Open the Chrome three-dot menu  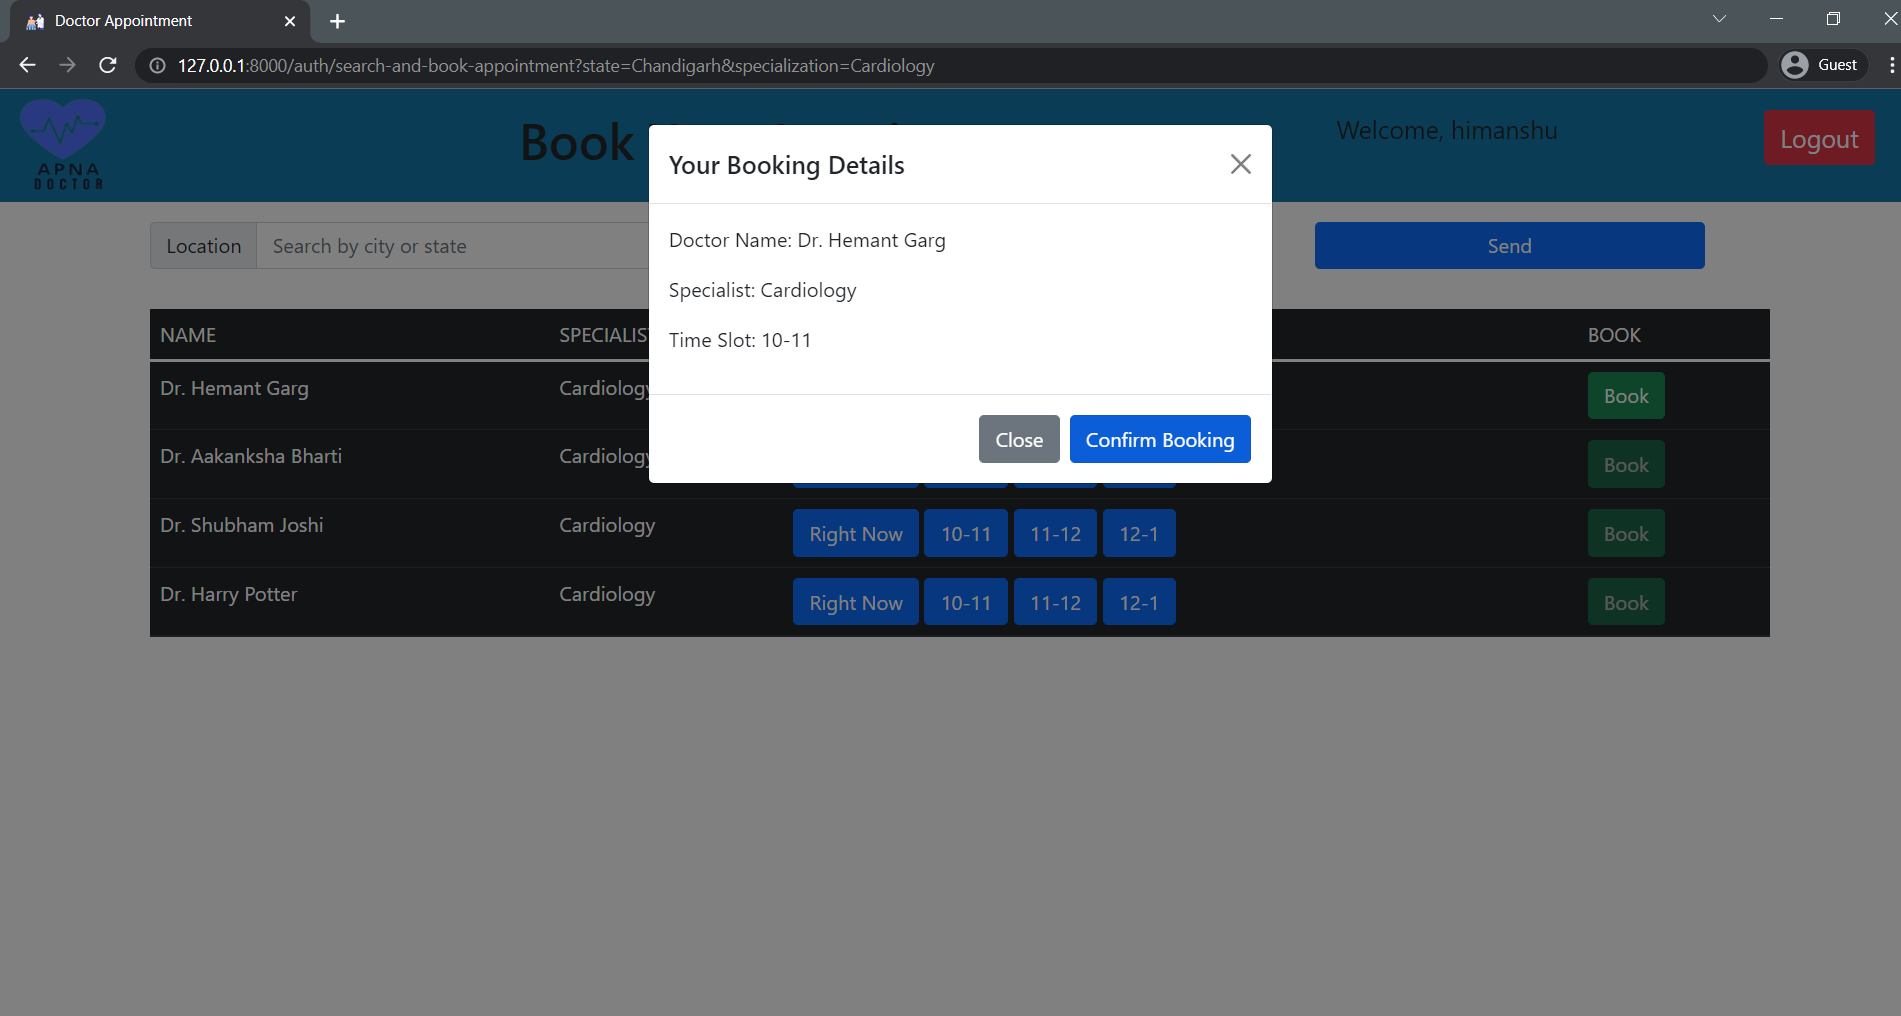coord(1891,65)
